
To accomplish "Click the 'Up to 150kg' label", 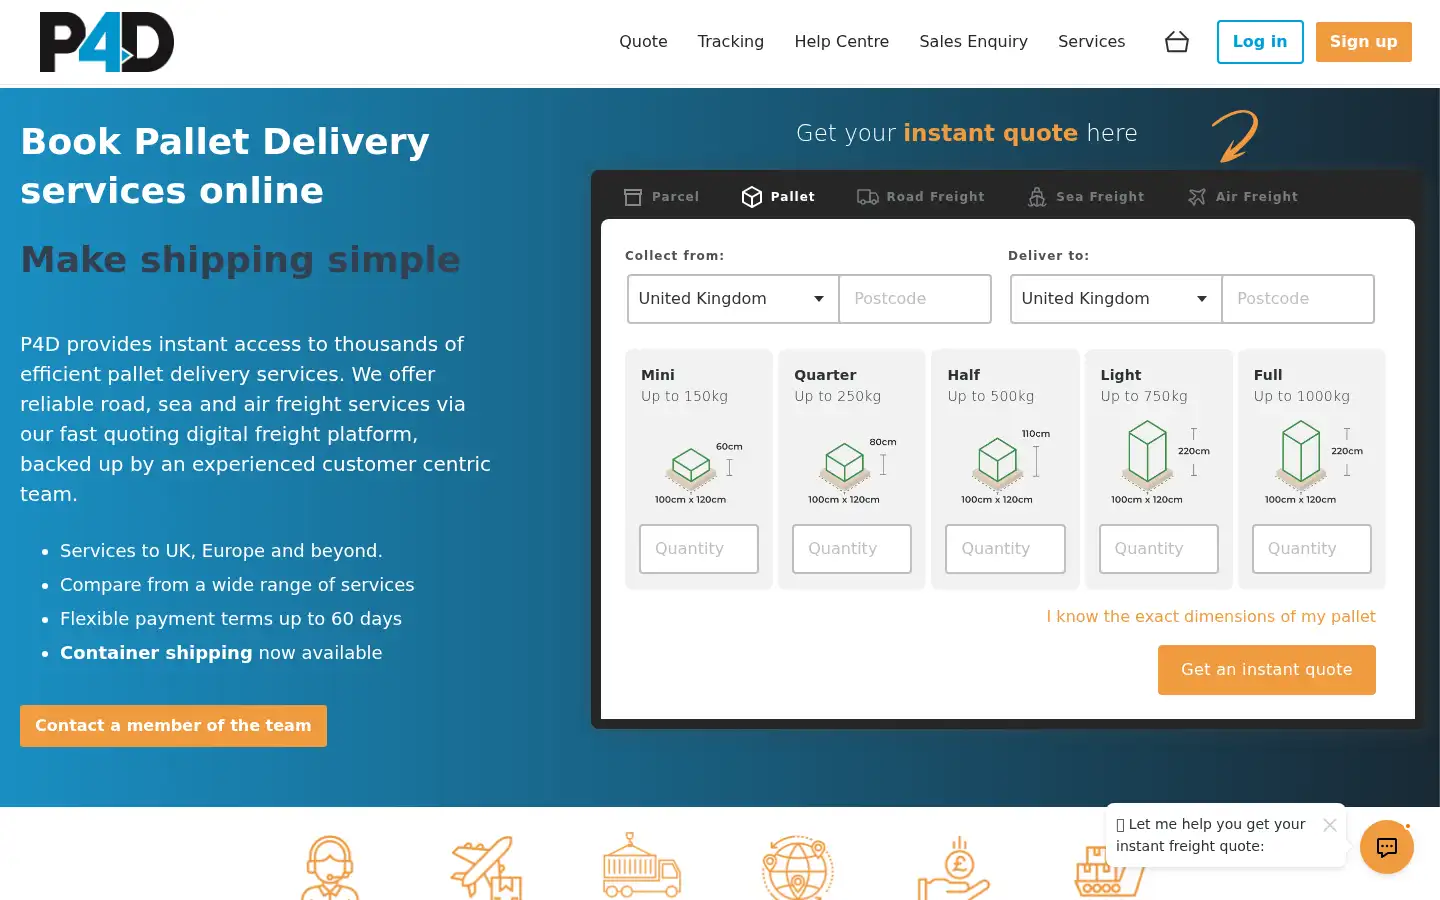I will pos(685,397).
